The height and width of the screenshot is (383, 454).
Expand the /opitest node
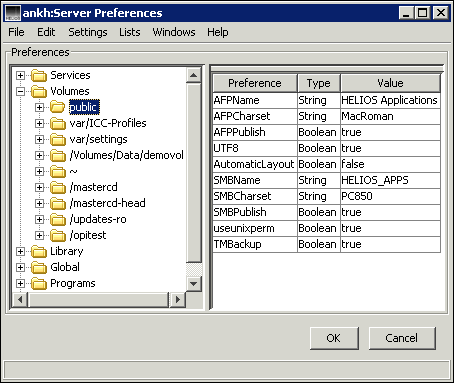pyautogui.click(x=39, y=235)
